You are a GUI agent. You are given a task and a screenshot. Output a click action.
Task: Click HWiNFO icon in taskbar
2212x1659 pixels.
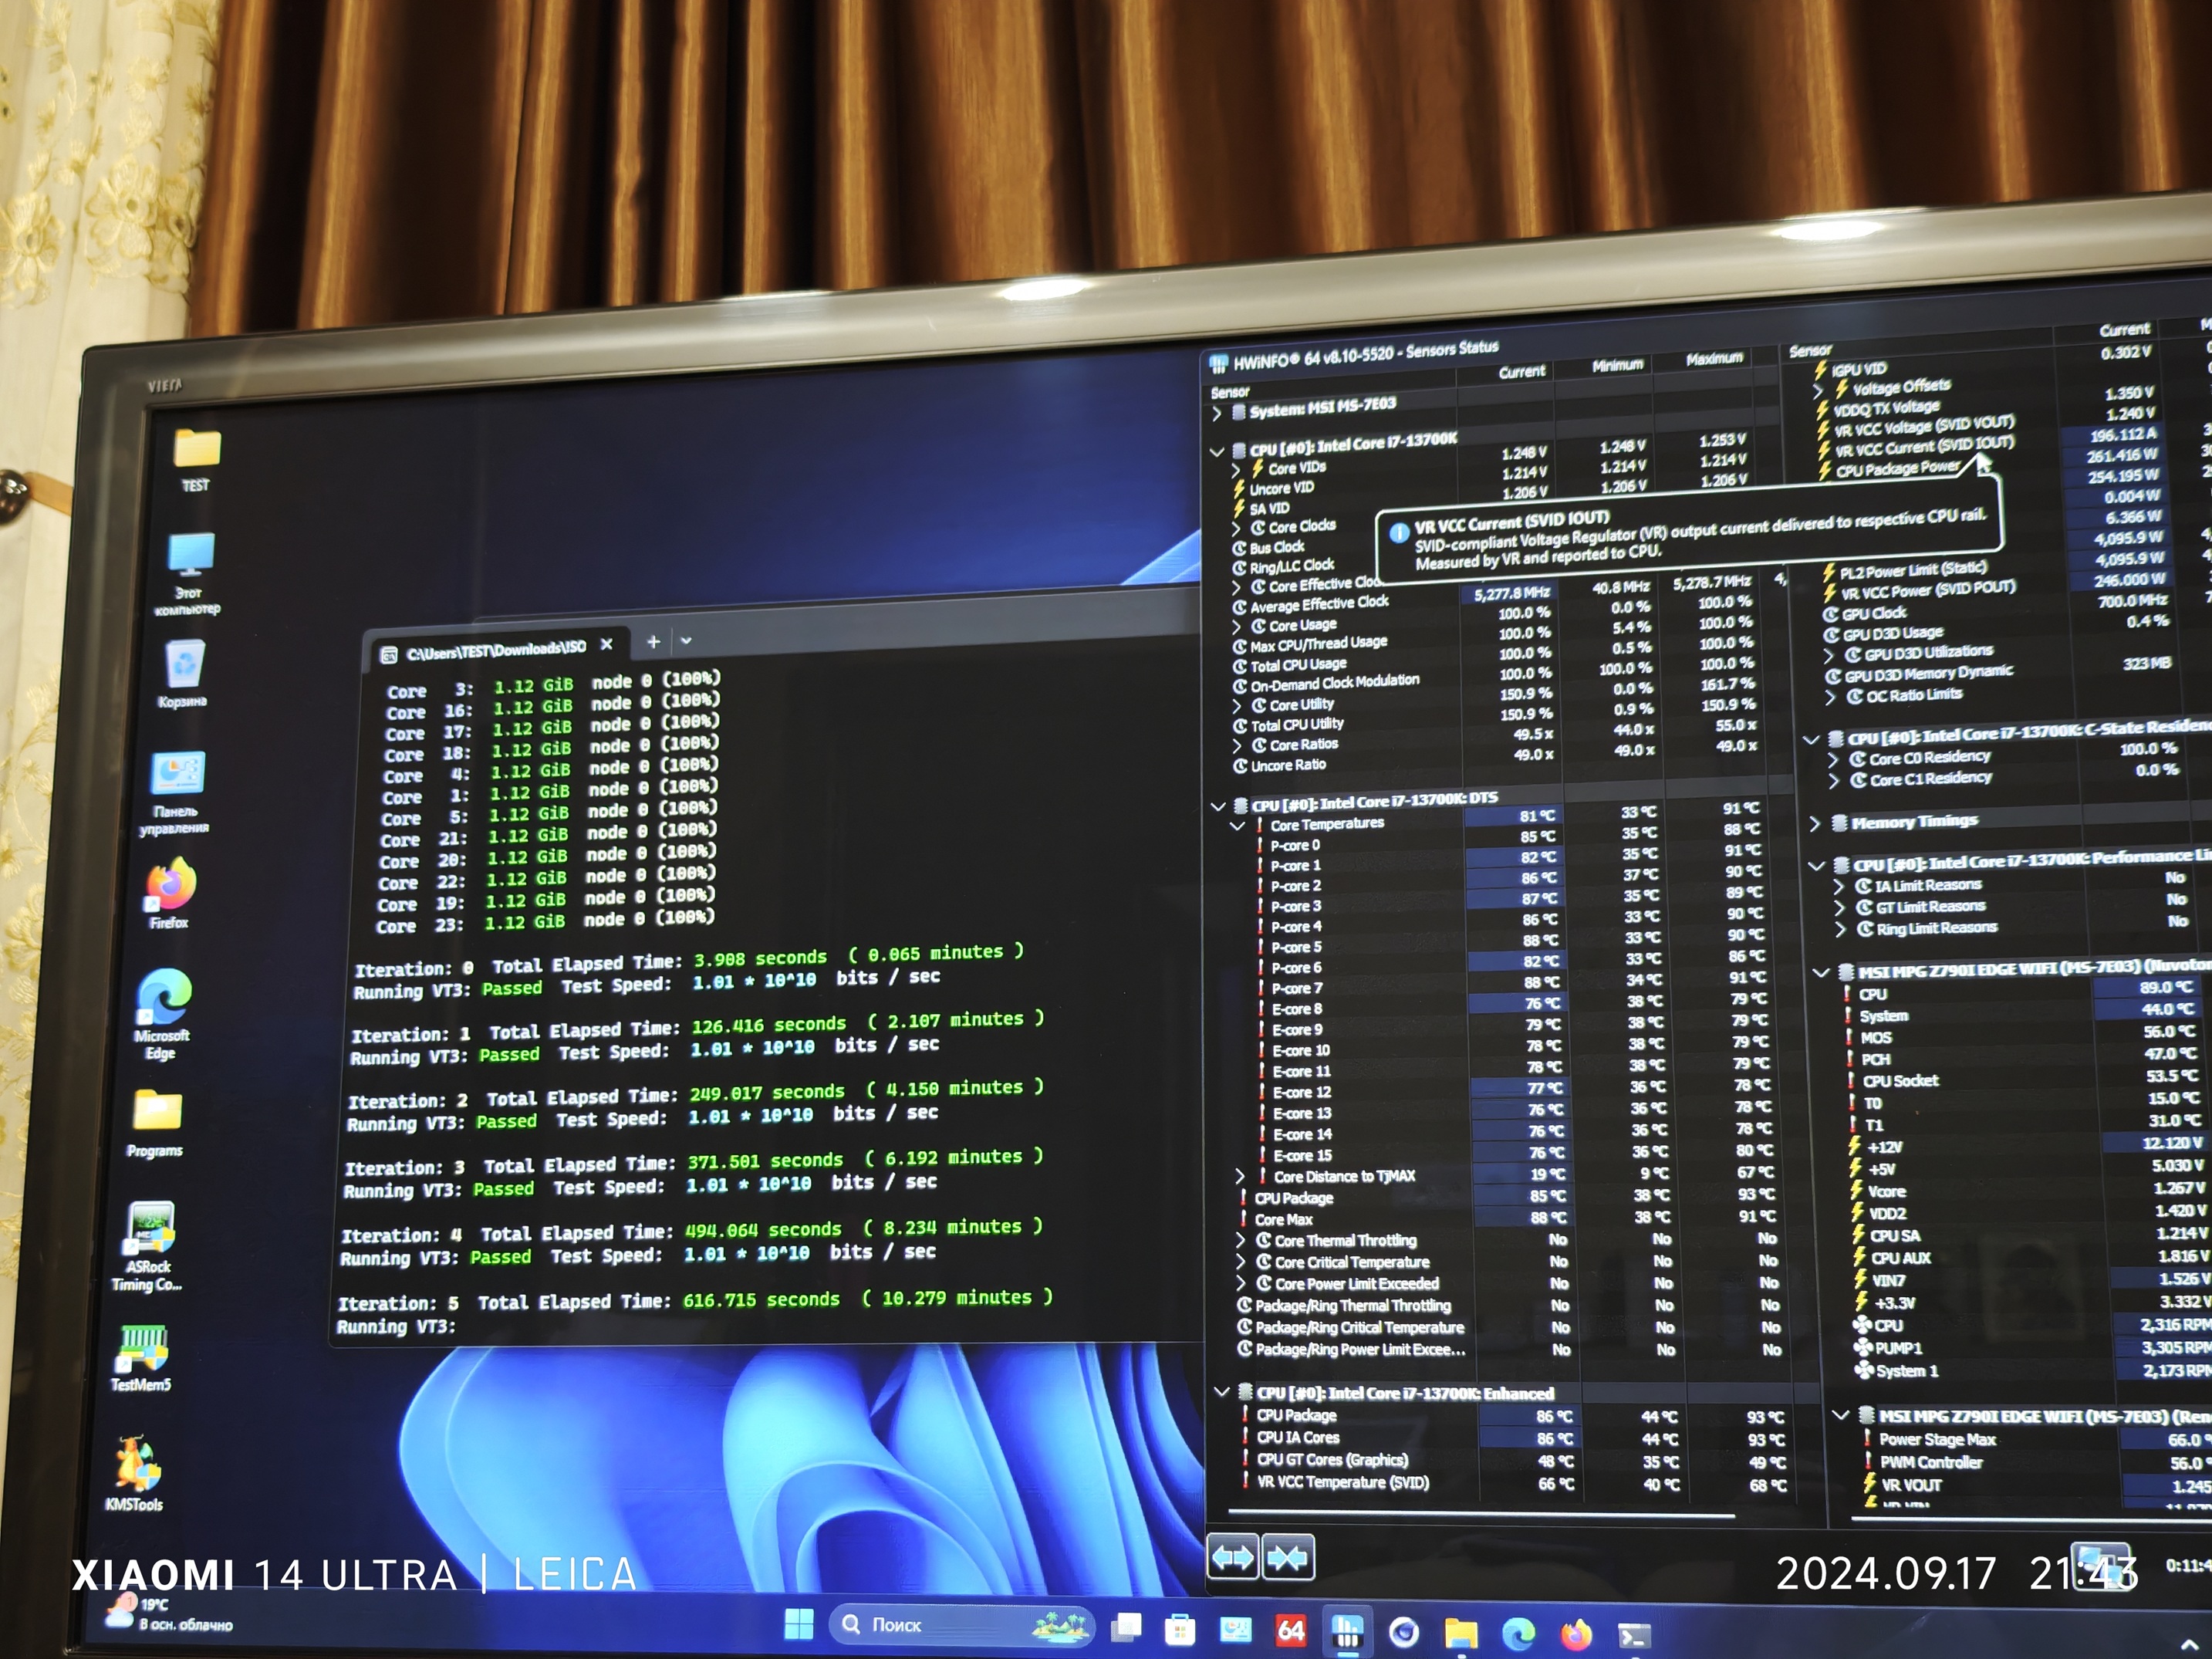click(x=1347, y=1632)
